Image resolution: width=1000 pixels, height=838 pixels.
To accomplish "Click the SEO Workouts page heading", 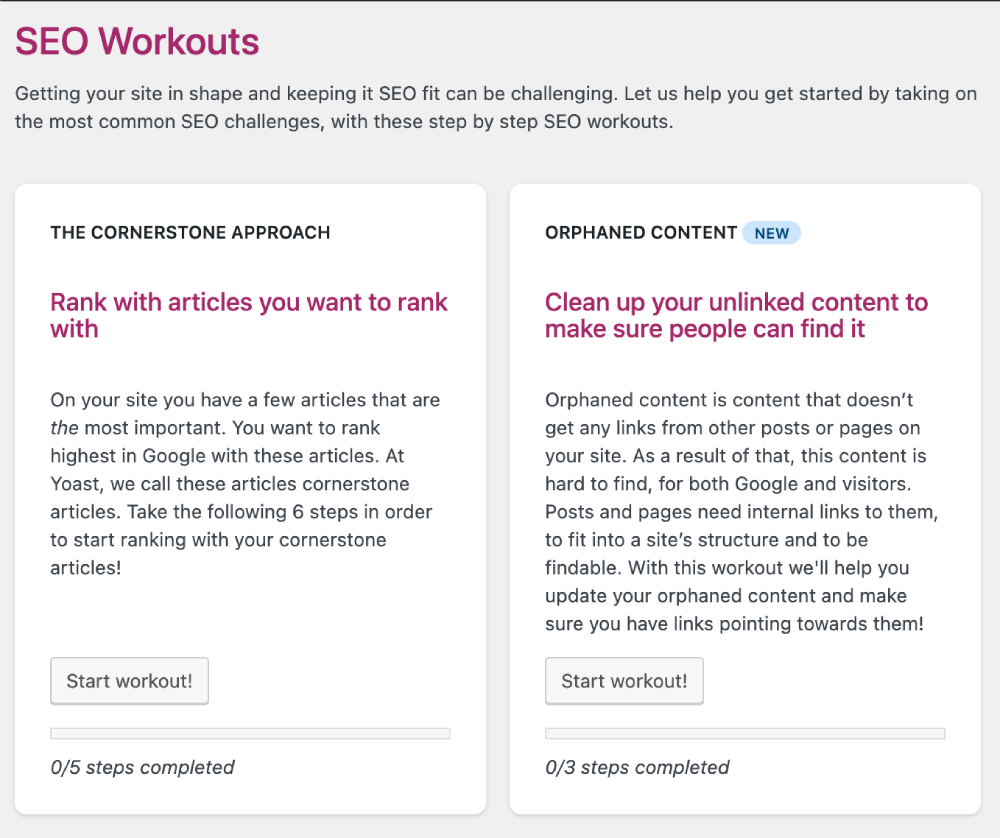I will 137,41.
